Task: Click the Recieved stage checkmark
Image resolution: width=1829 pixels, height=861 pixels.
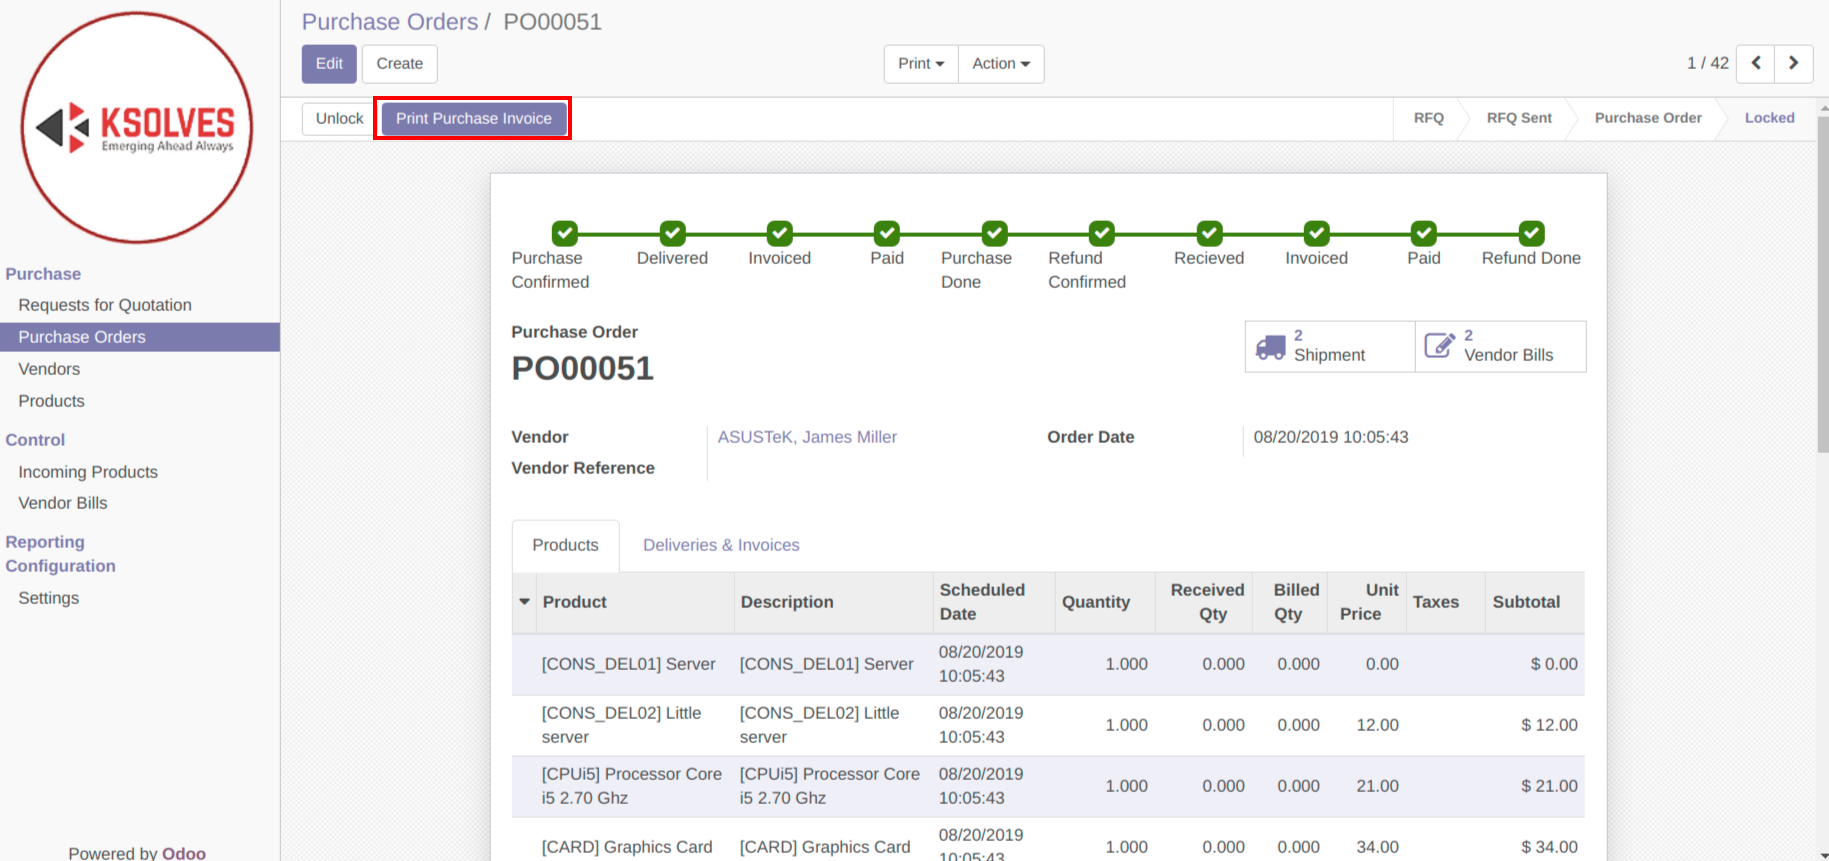Action: pyautogui.click(x=1209, y=233)
